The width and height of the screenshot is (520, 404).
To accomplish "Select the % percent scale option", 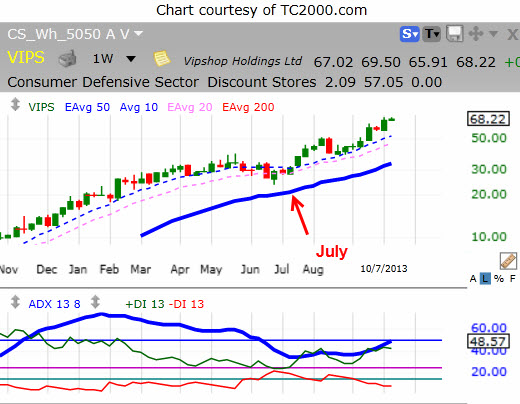I will coord(499,279).
